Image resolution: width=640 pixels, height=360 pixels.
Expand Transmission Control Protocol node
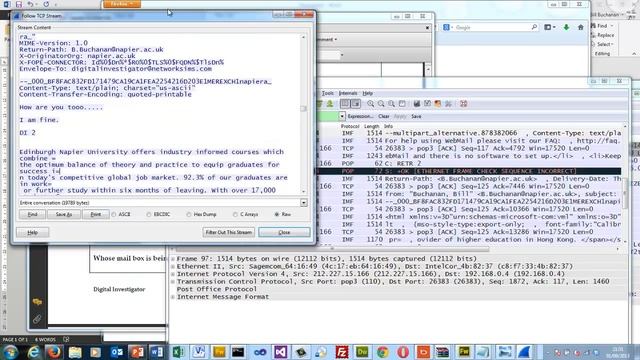click(173, 282)
